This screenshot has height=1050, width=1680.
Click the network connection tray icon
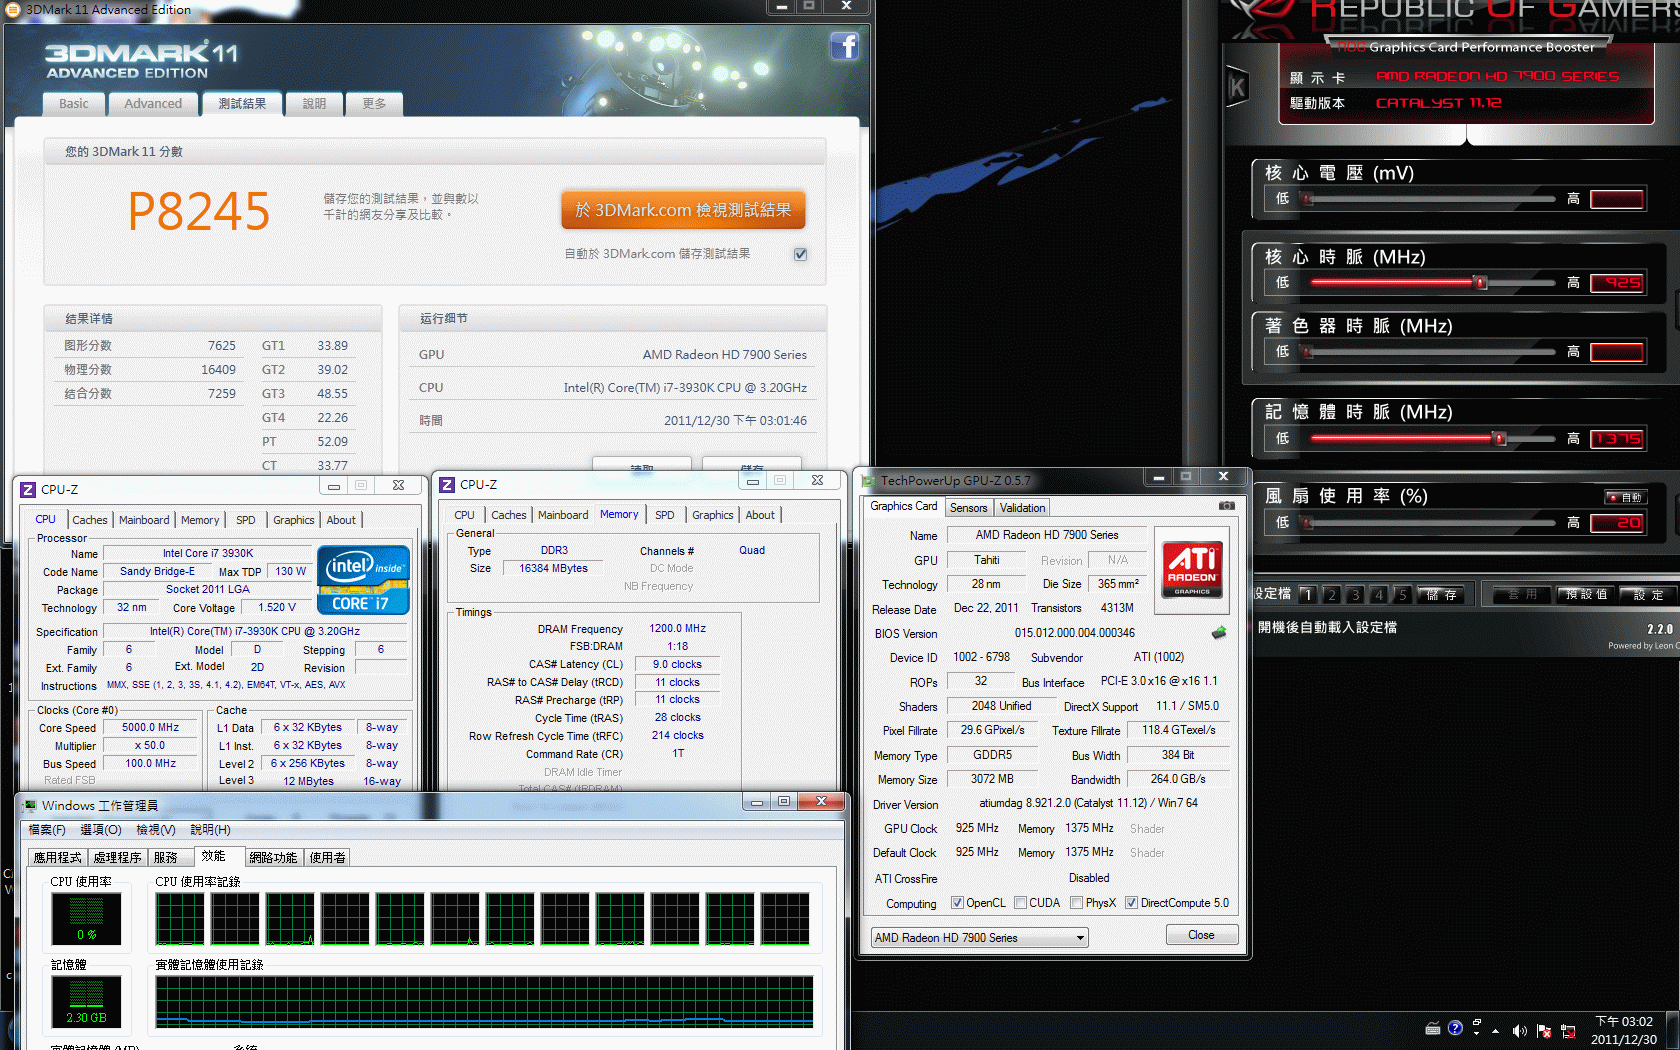point(1568,1030)
